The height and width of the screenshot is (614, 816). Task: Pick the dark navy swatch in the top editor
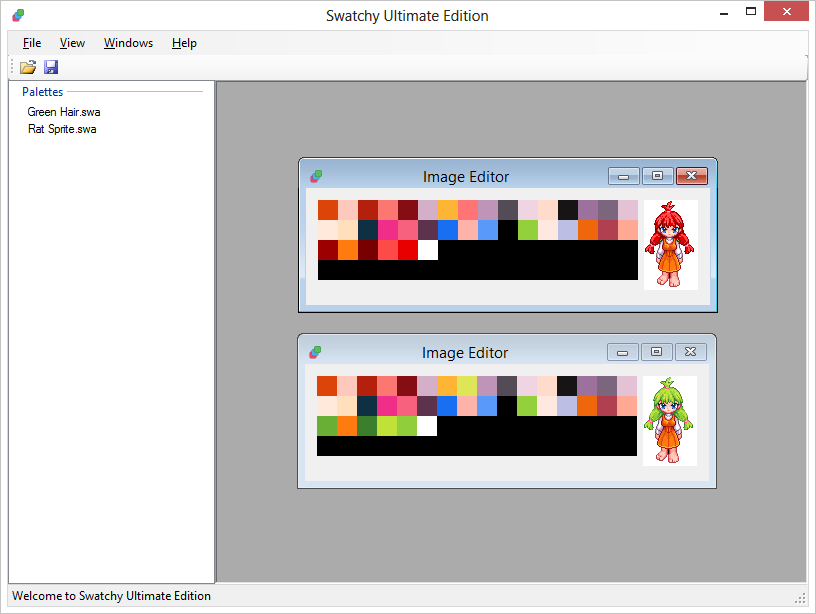[x=368, y=230]
